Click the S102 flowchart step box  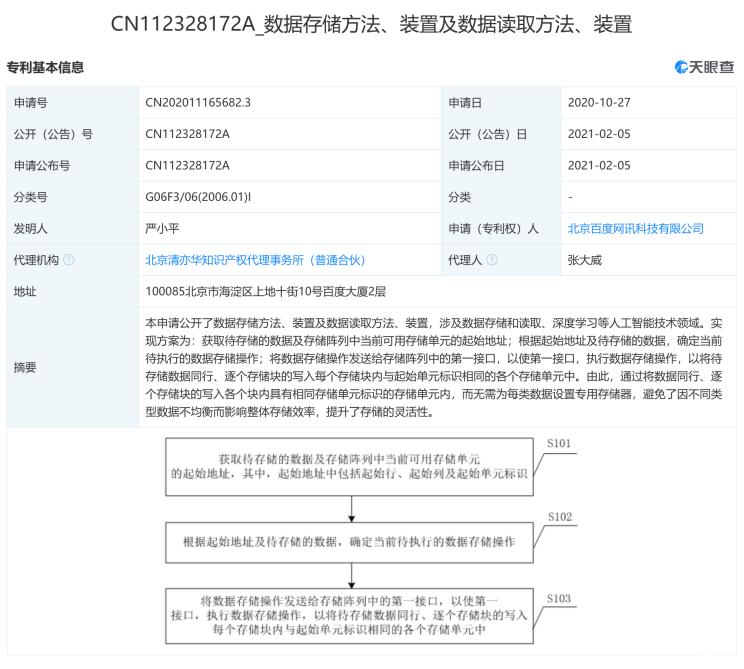[x=349, y=541]
